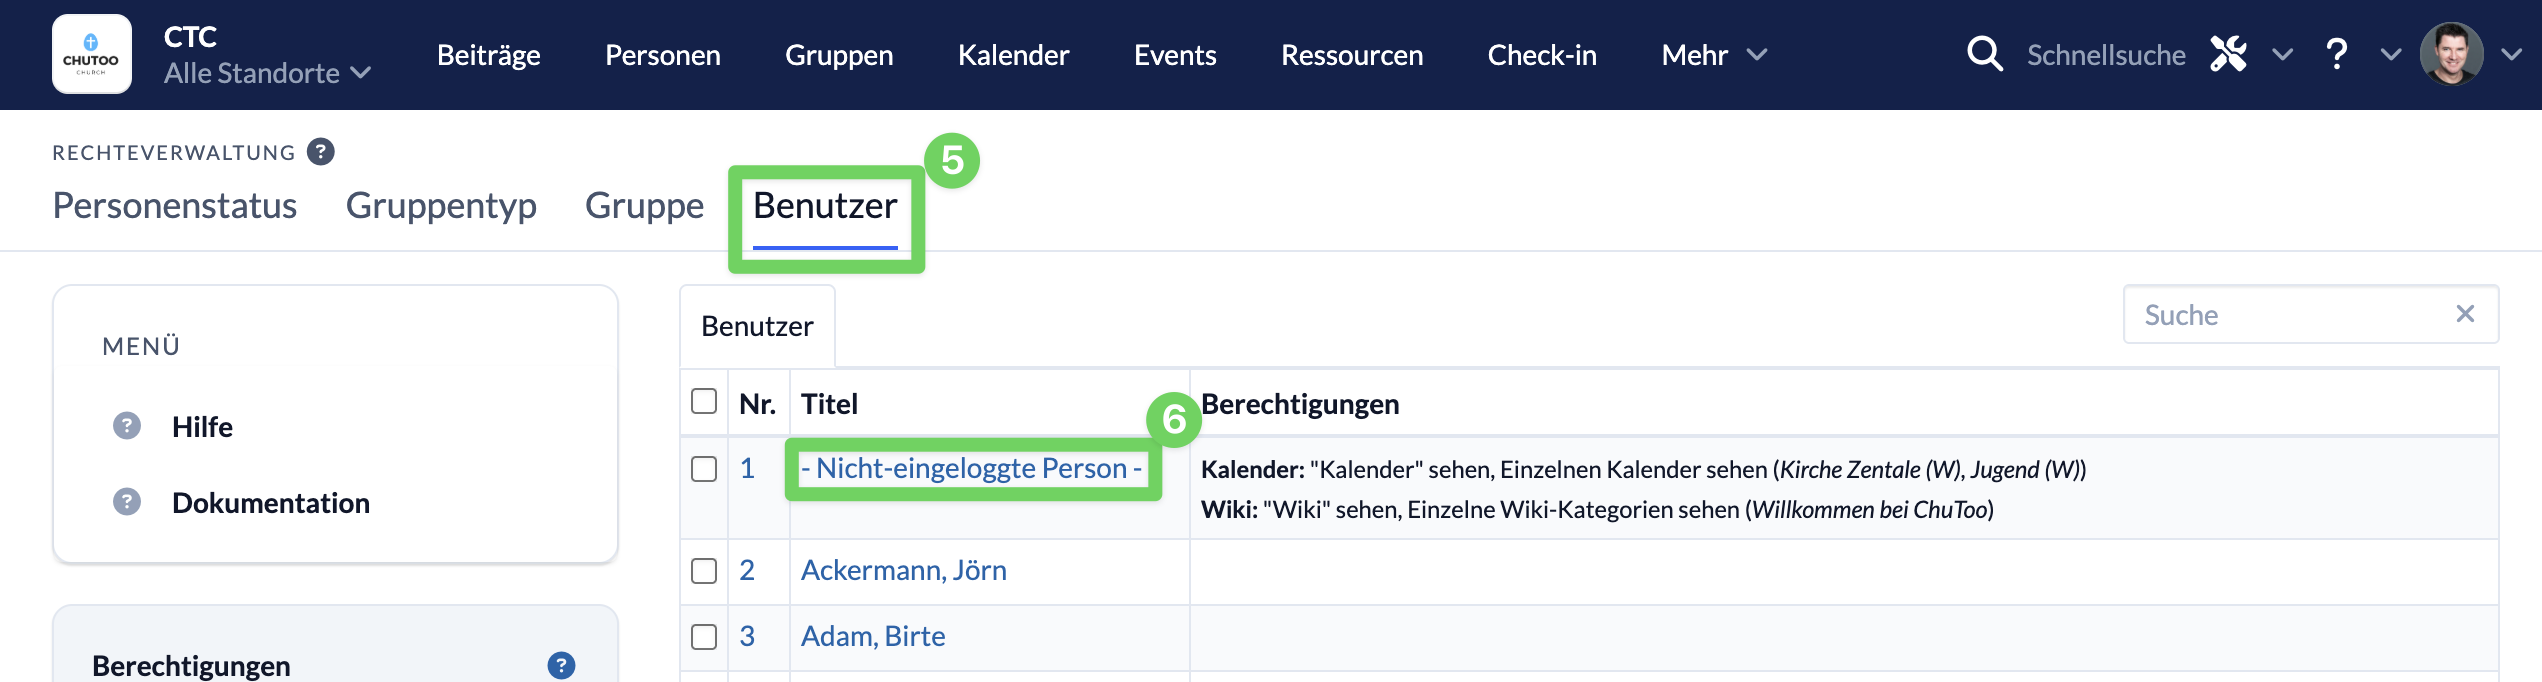Click help icon next to Rechteverwaltung
2542x682 pixels.
click(x=320, y=152)
